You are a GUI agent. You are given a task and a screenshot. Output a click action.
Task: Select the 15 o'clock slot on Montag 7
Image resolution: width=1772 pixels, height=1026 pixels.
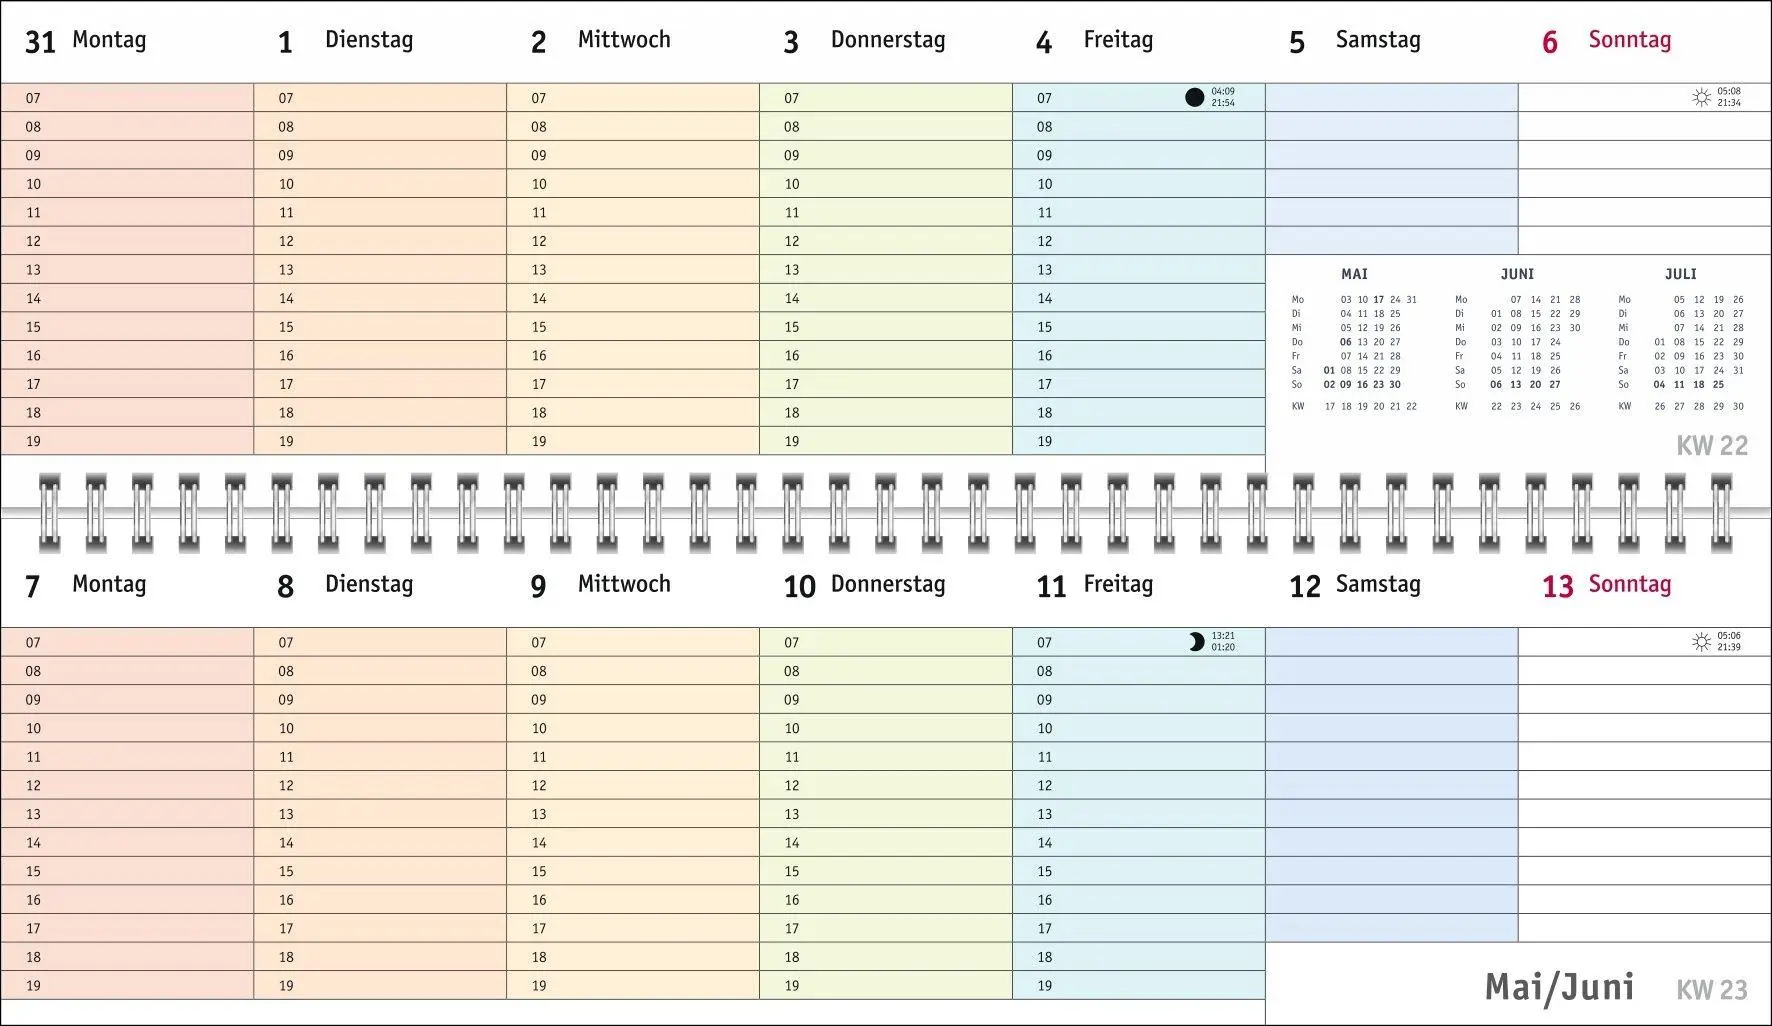click(127, 871)
